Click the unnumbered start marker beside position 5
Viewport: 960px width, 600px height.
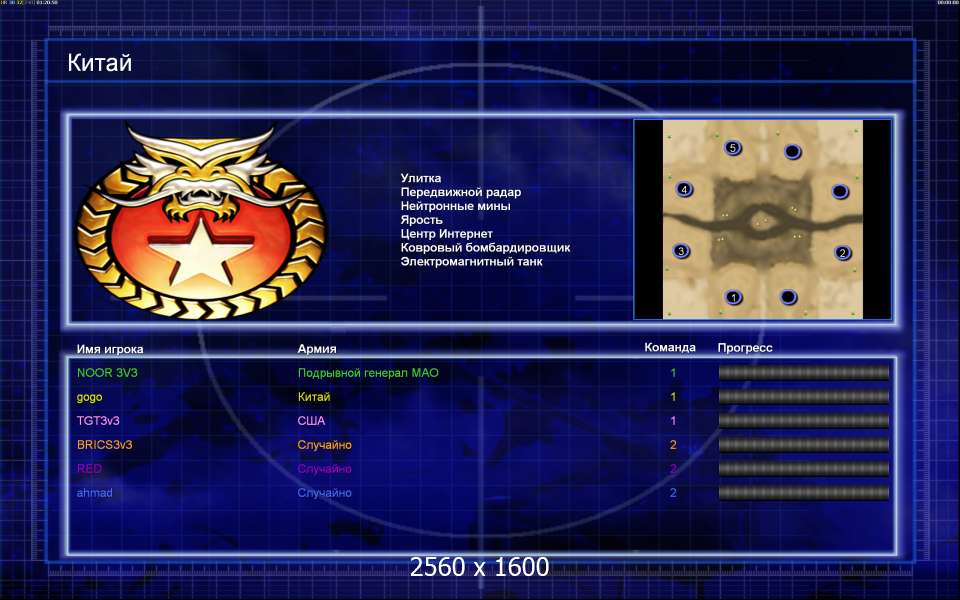coord(792,151)
